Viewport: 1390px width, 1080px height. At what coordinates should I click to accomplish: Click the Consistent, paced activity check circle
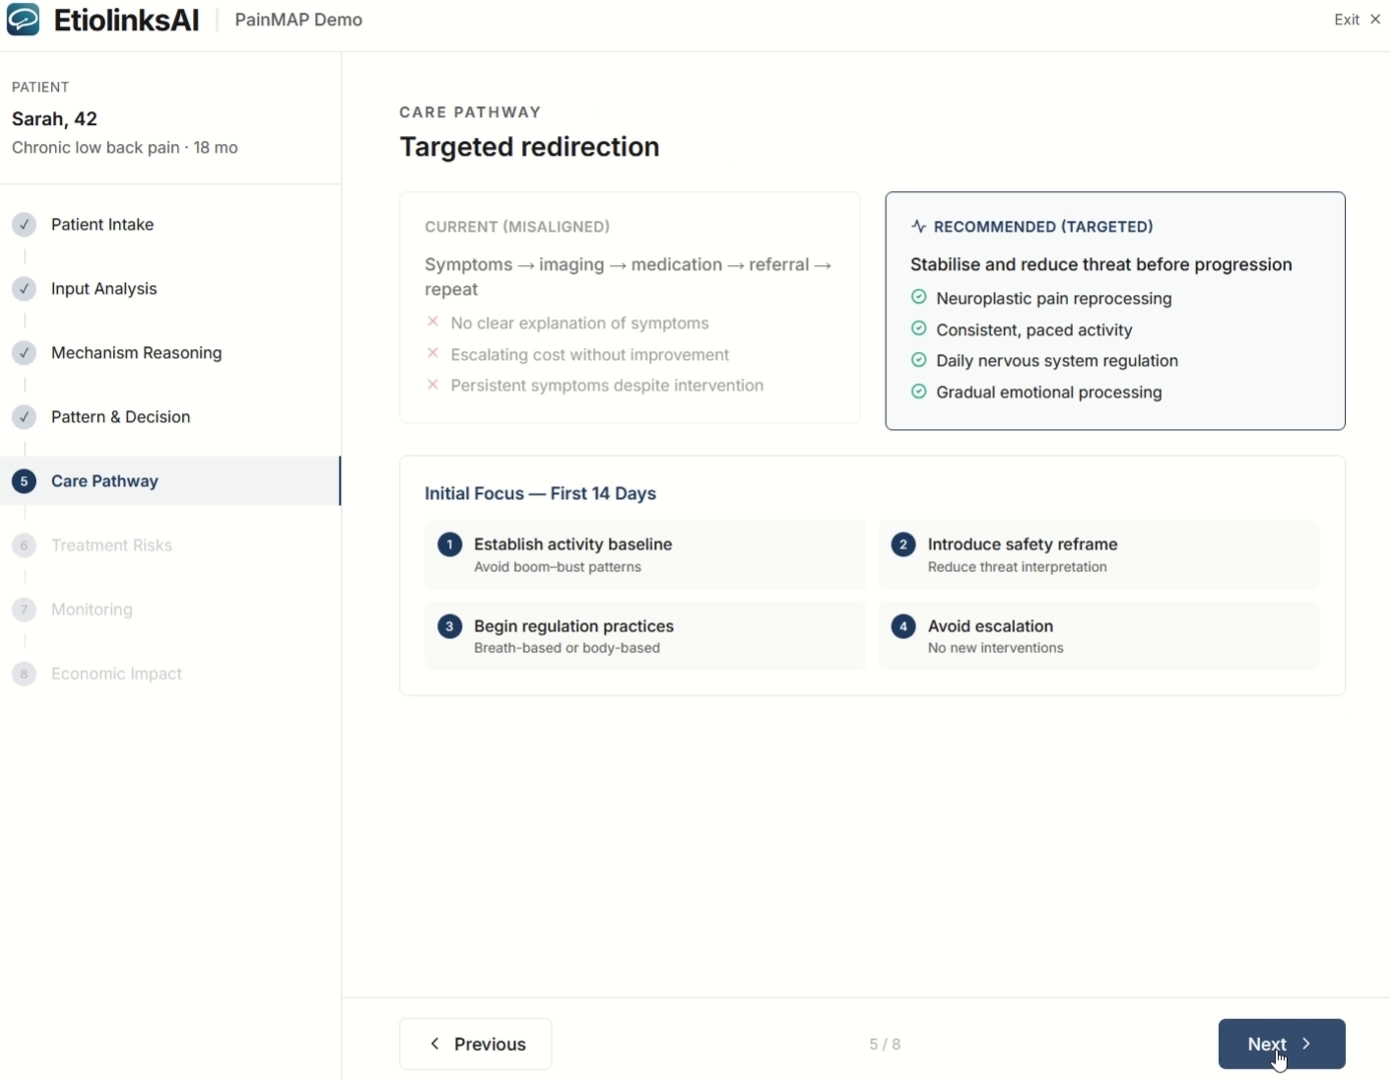coord(918,329)
